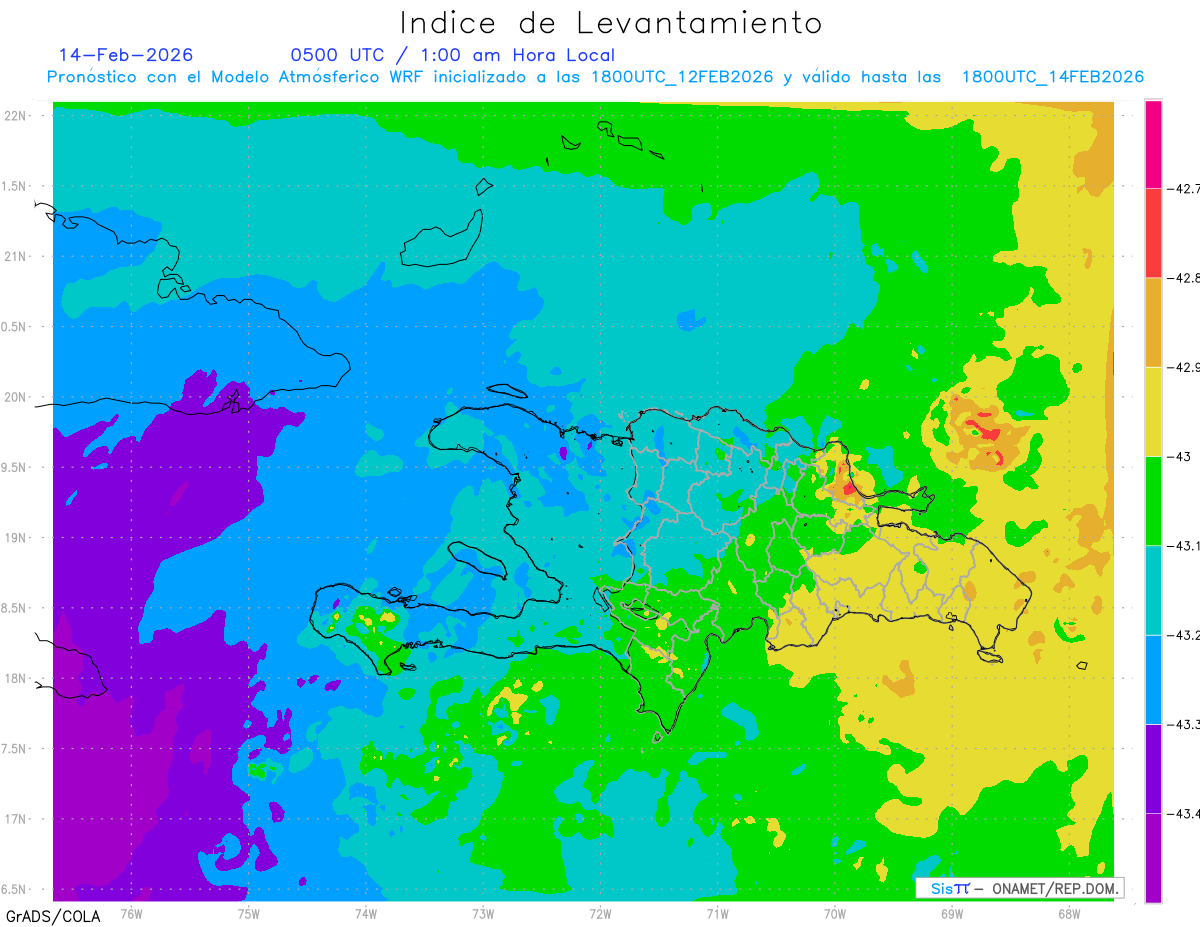Click the '73W' longitude label
Viewport: 1200px width, 927px height.
(x=483, y=914)
